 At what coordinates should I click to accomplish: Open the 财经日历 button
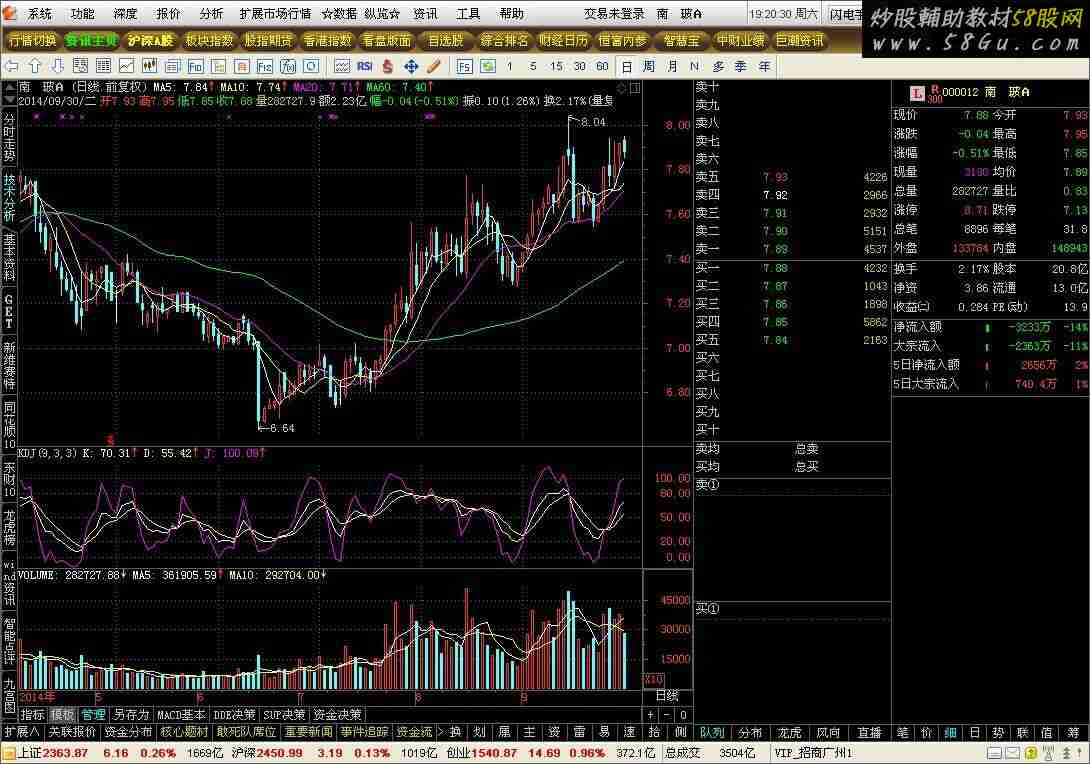(564, 40)
